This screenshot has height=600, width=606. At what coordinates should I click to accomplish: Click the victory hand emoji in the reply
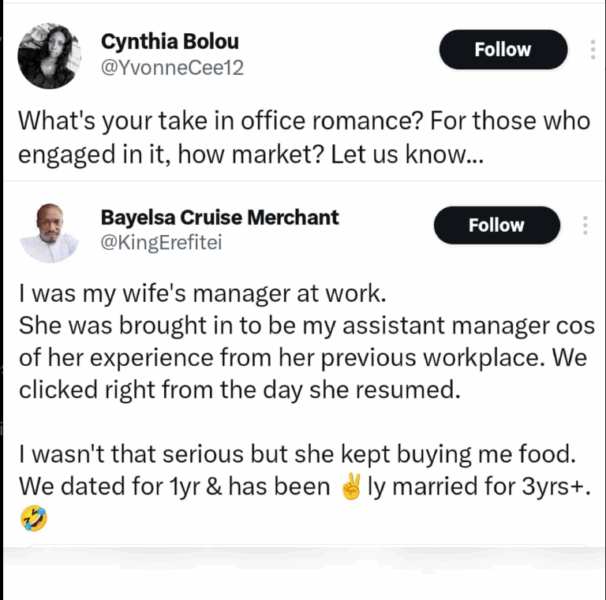350,488
